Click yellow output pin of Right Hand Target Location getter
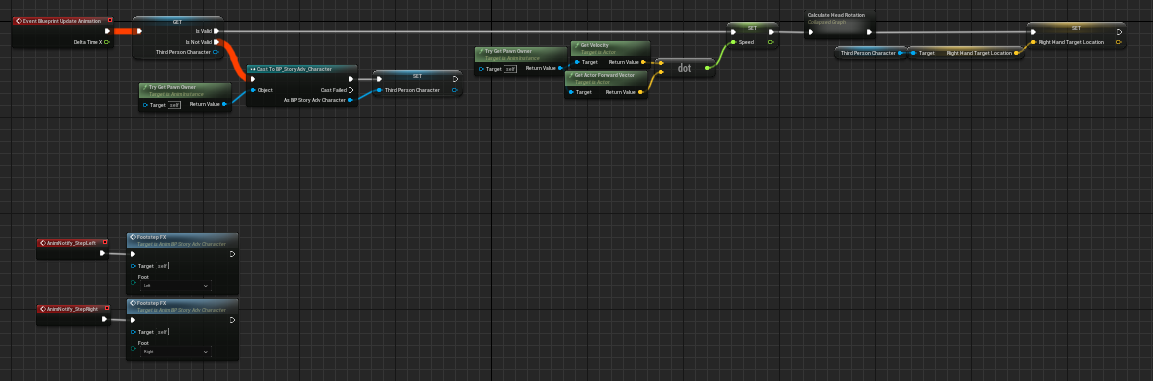Screen dimensions: 1153x381 click(x=1017, y=53)
